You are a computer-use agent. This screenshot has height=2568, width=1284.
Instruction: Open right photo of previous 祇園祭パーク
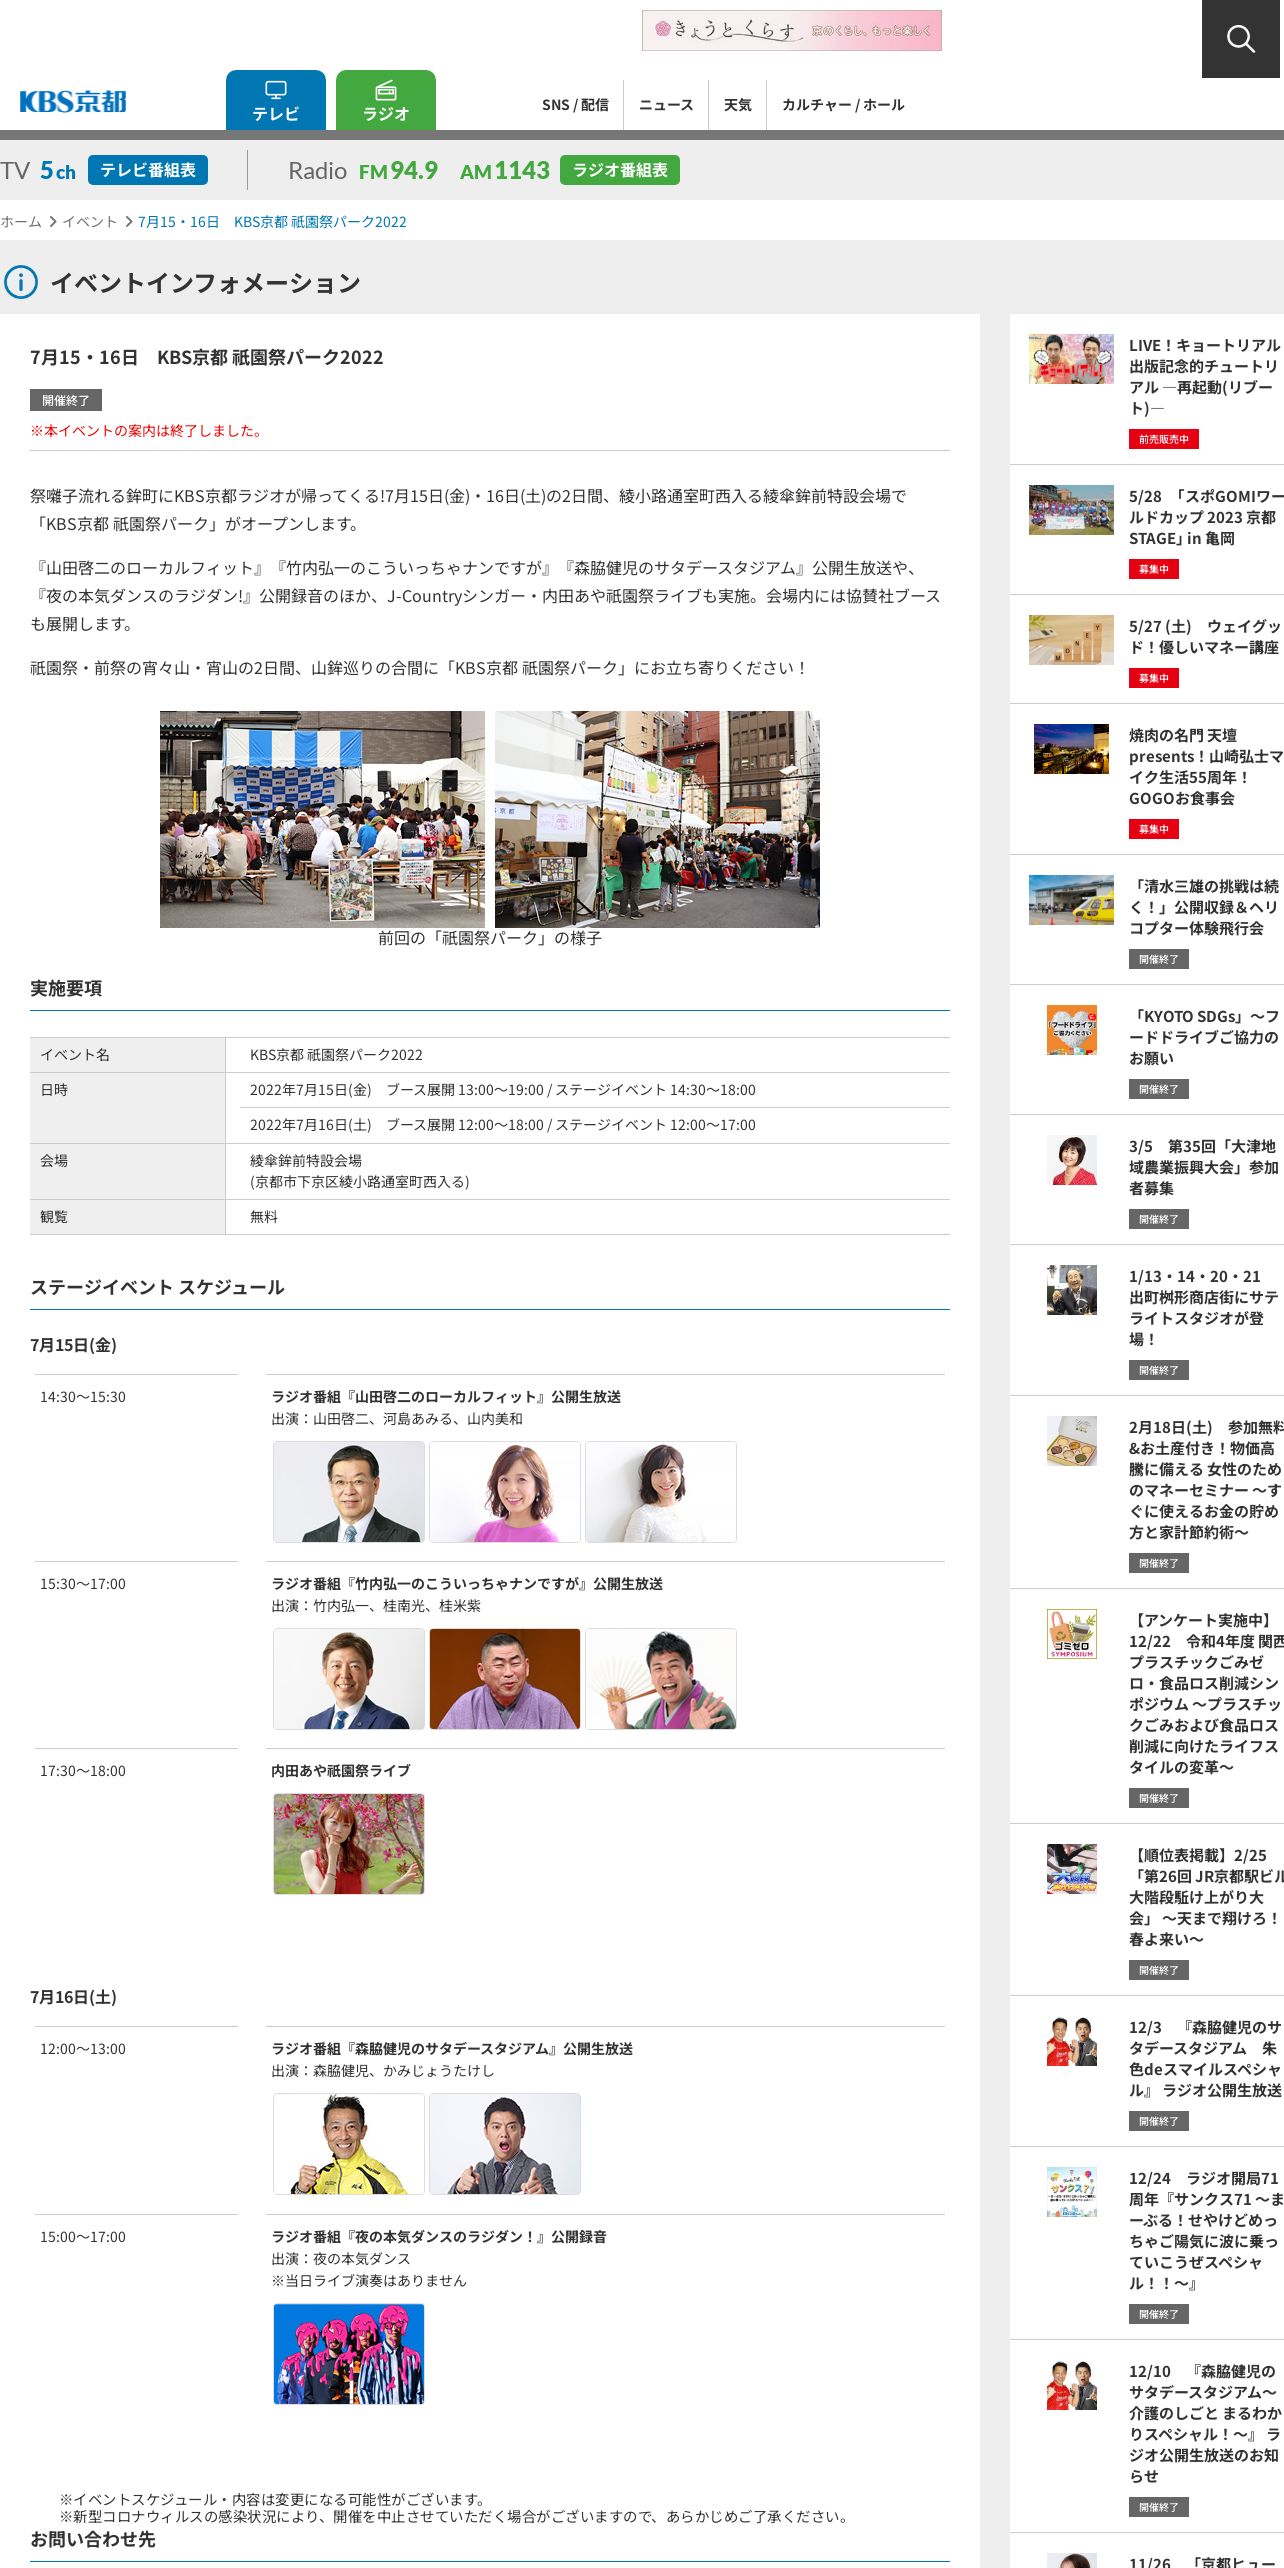coord(657,819)
